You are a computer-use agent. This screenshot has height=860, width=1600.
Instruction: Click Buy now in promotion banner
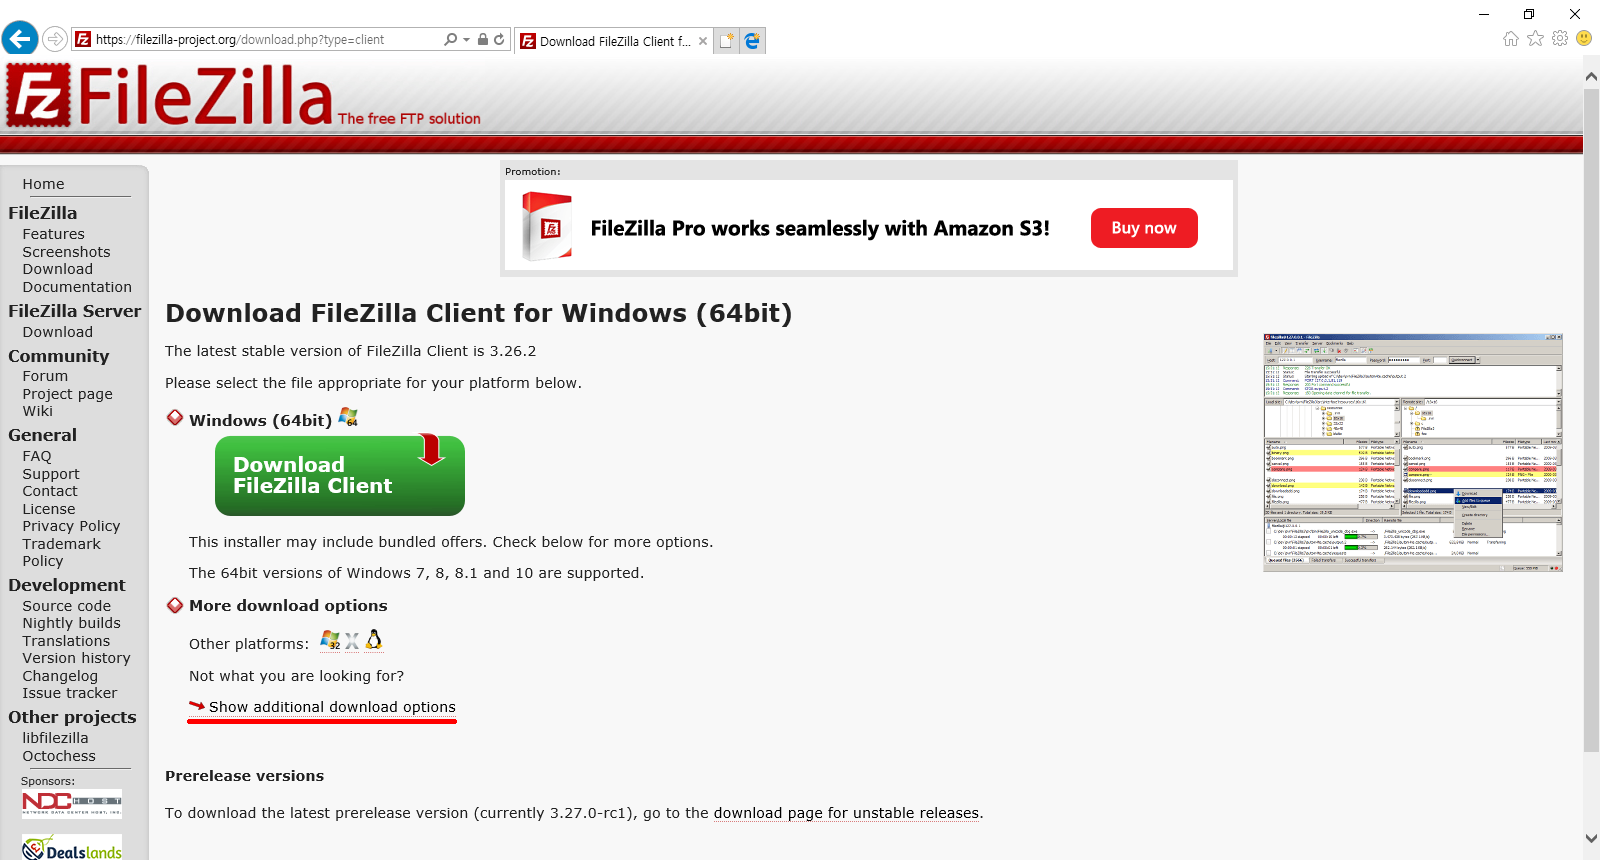tap(1144, 228)
